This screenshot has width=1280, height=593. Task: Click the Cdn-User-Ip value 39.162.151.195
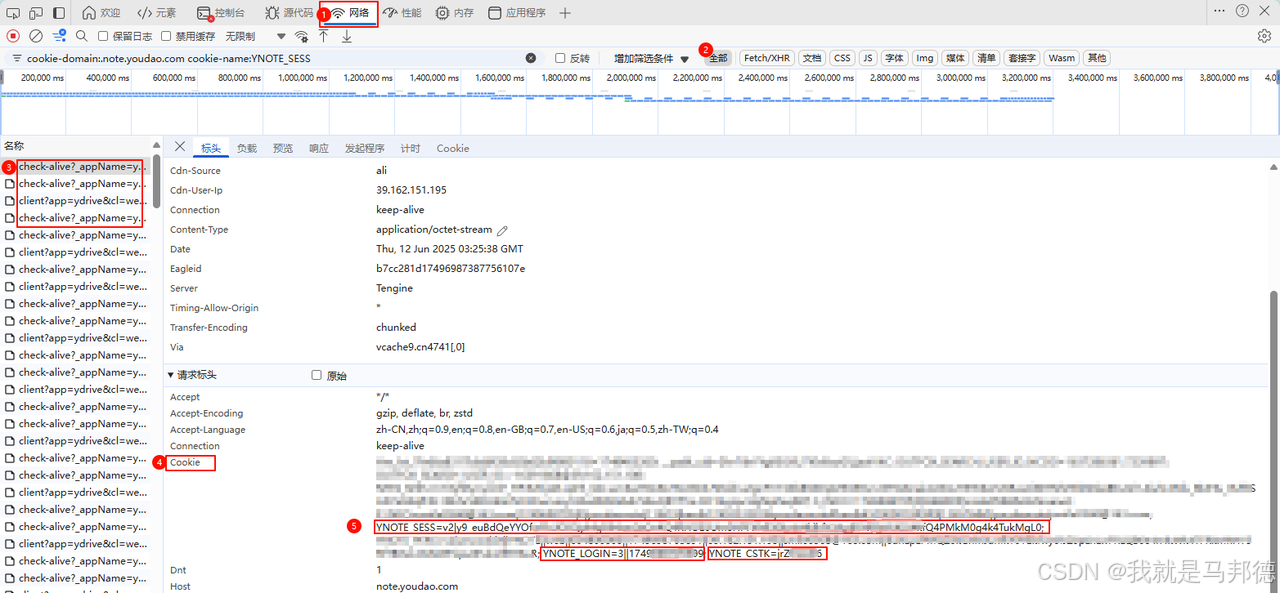point(411,190)
